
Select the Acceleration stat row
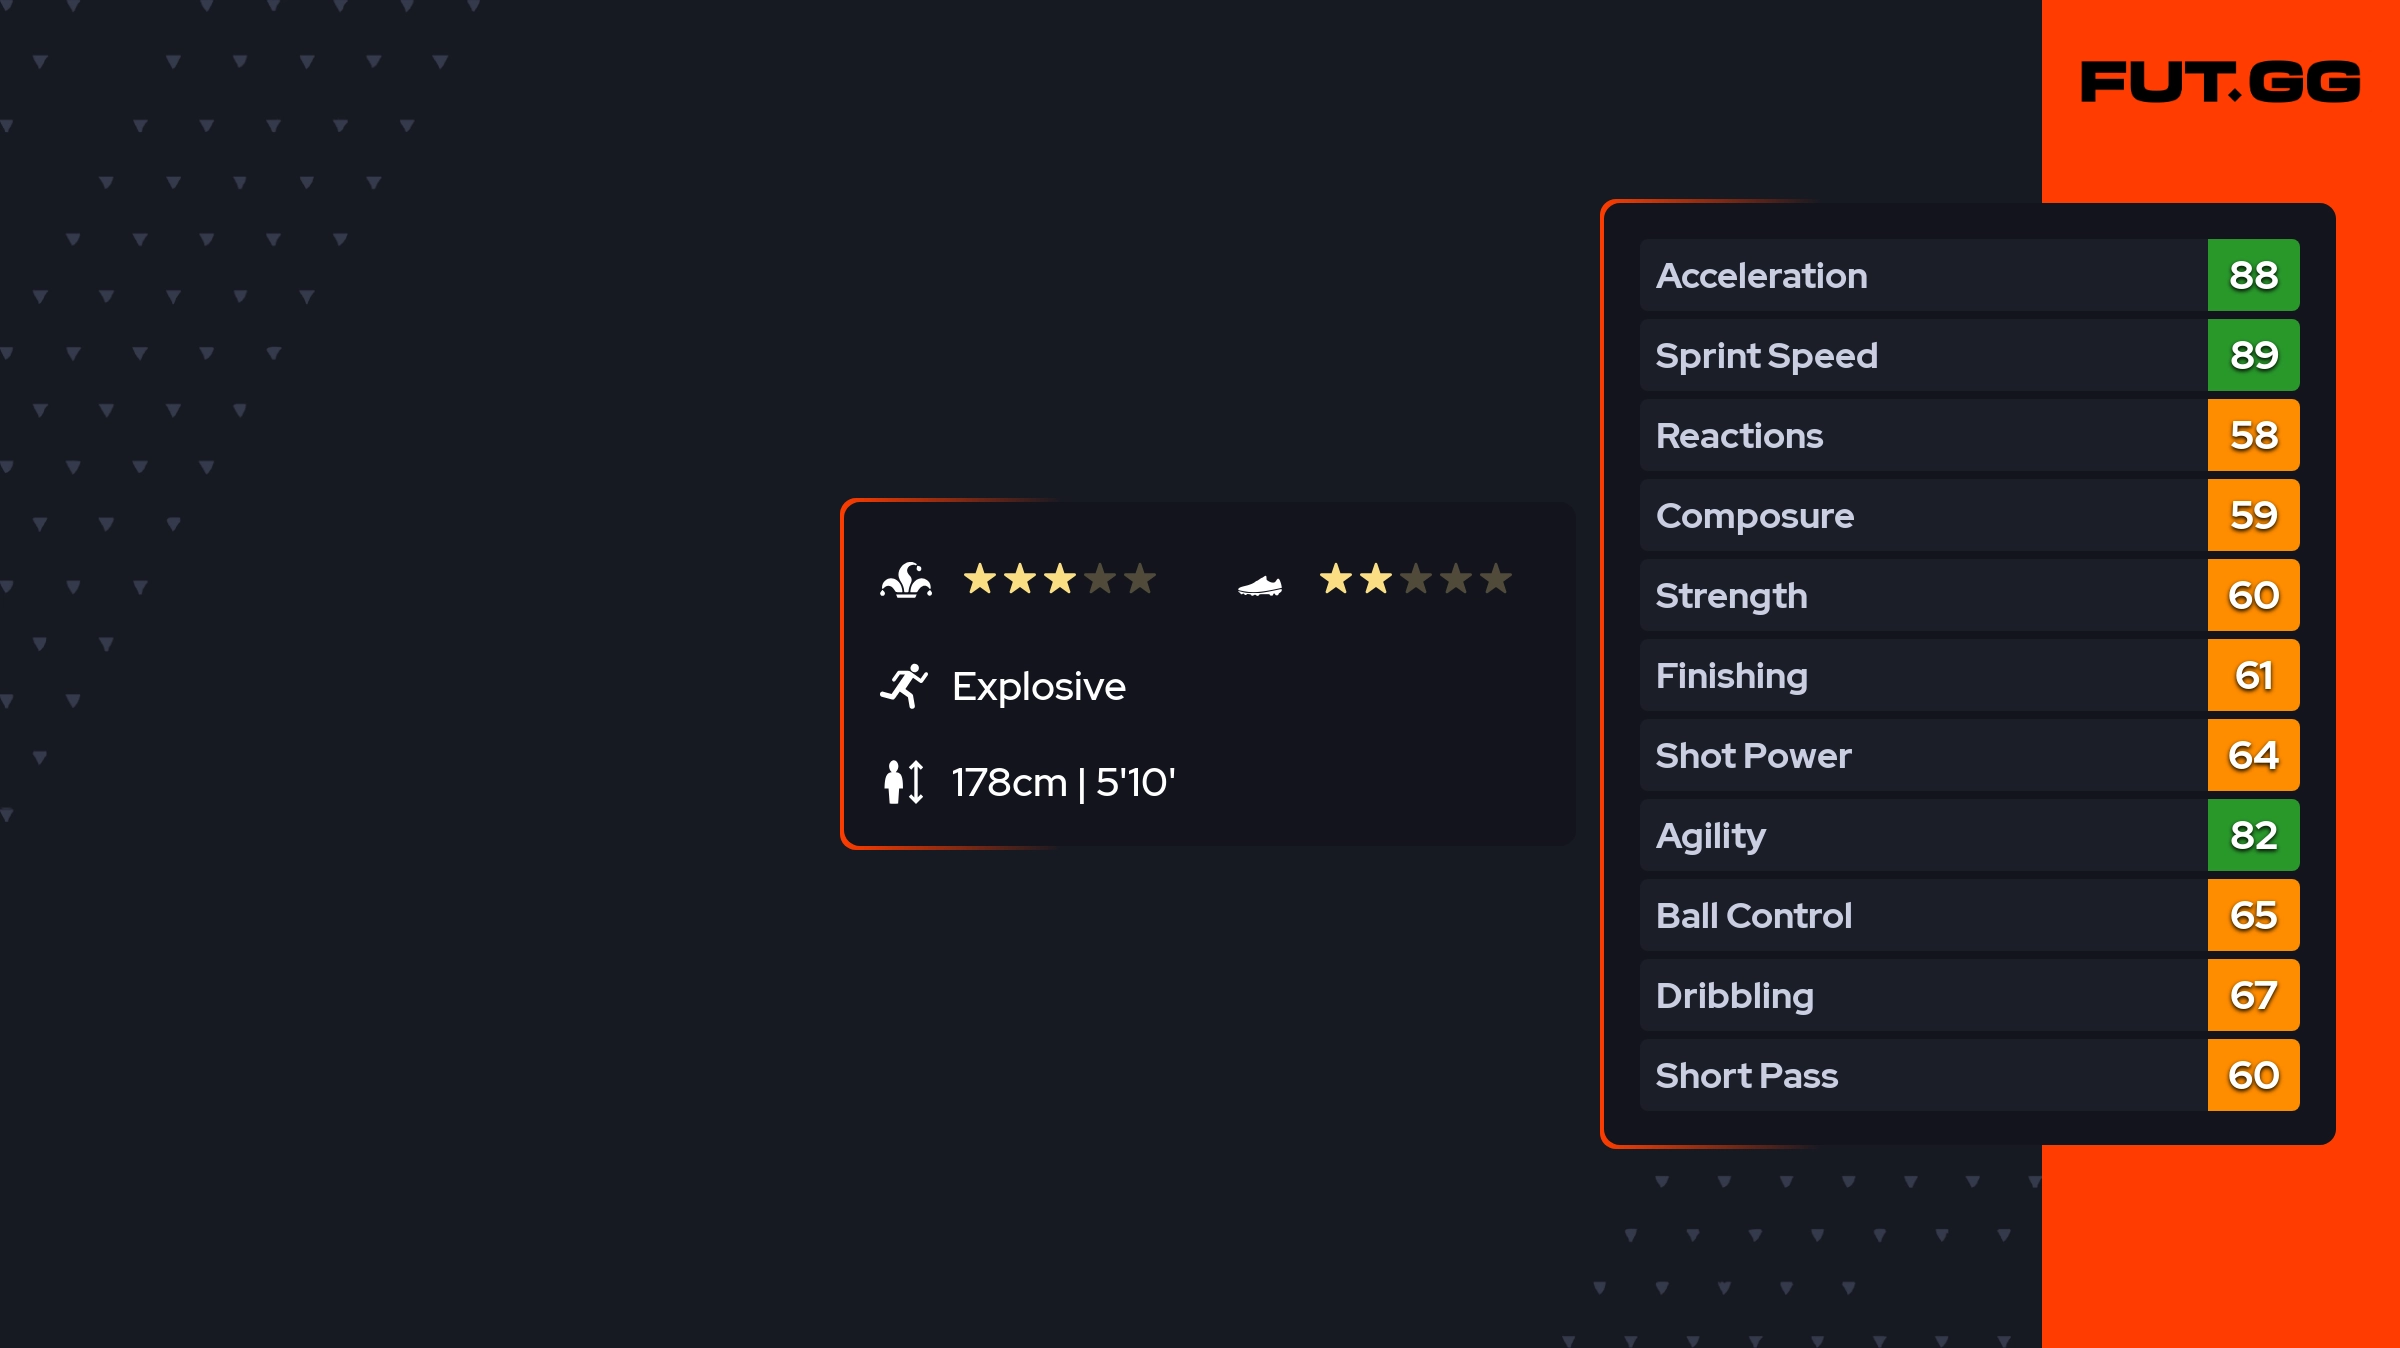pos(1920,275)
